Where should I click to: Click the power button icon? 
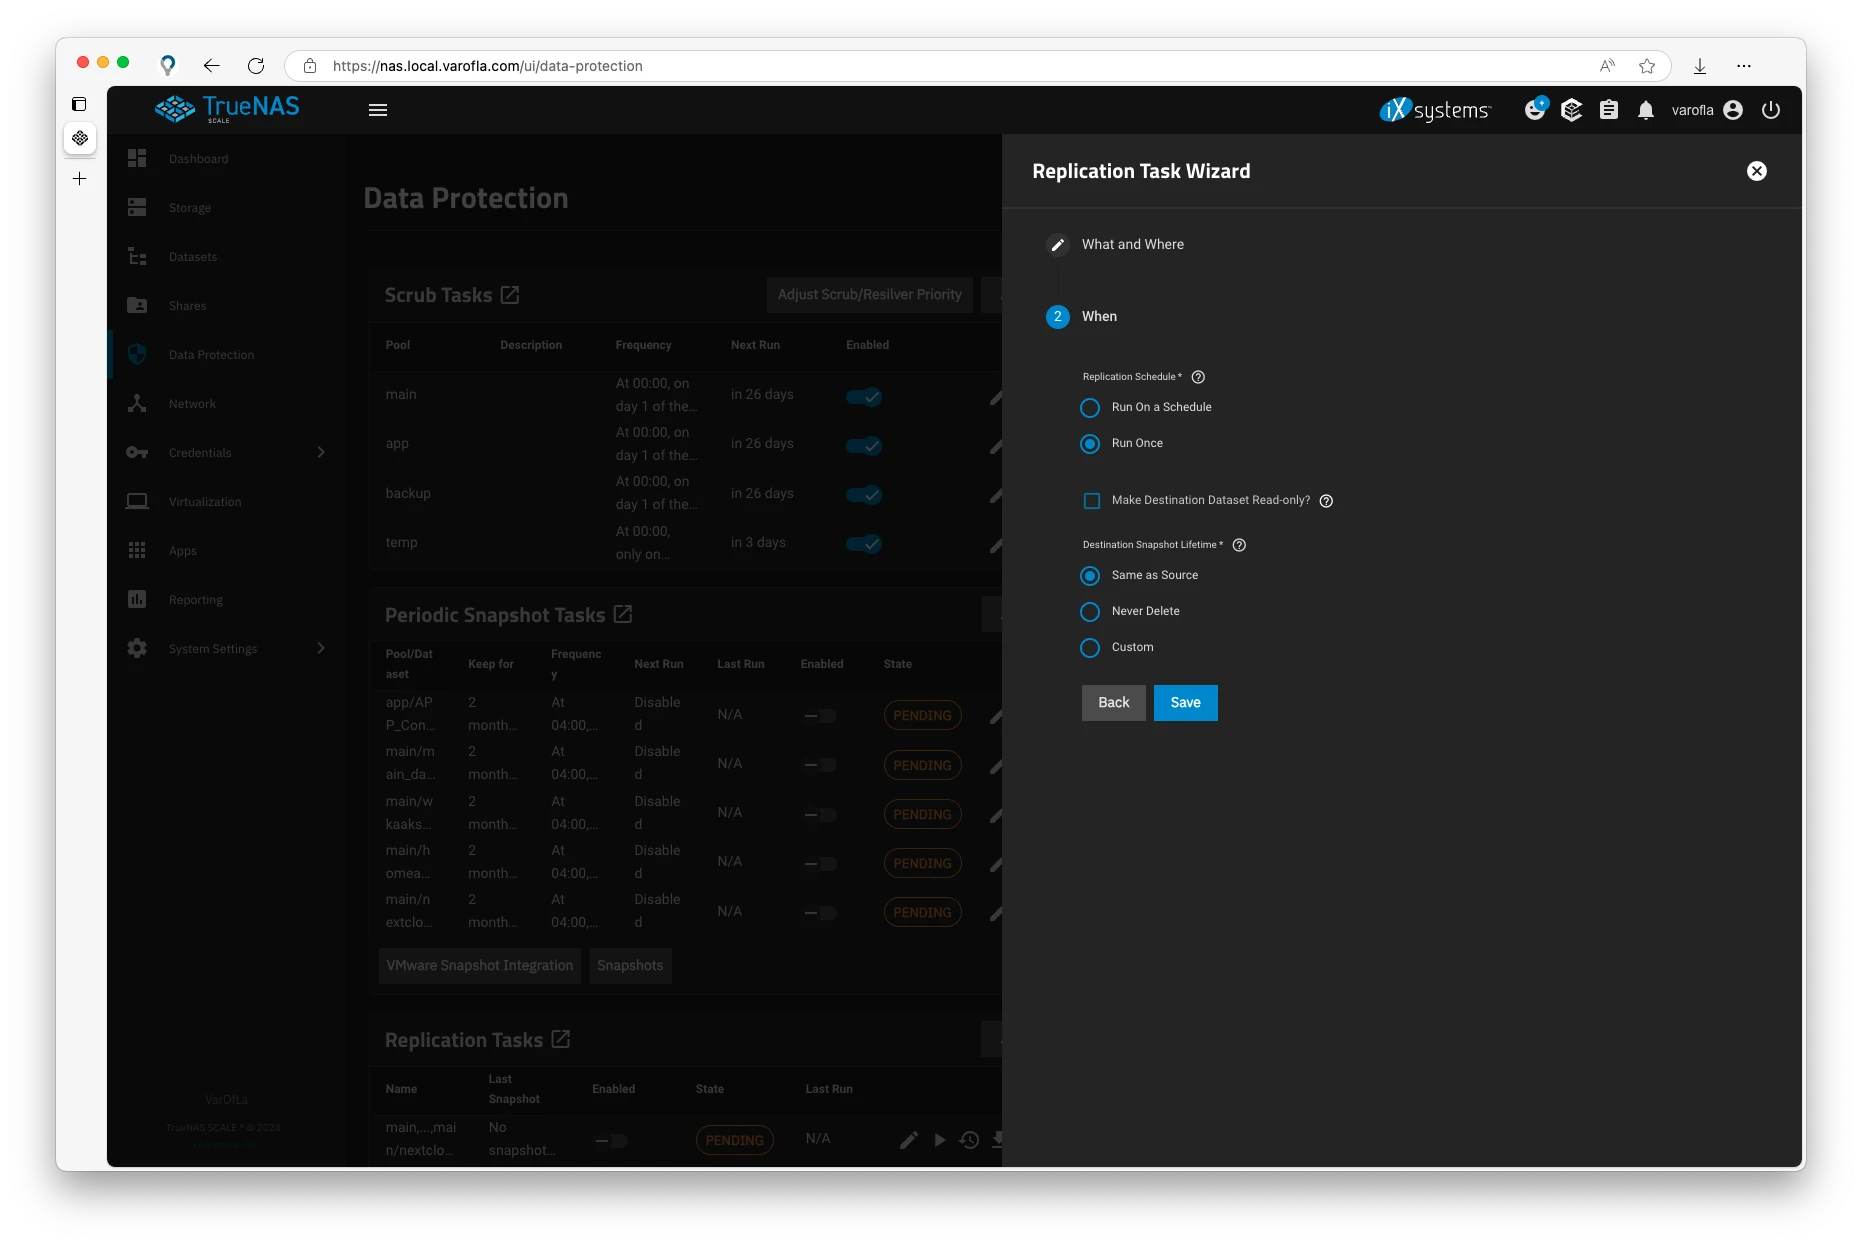coord(1770,110)
